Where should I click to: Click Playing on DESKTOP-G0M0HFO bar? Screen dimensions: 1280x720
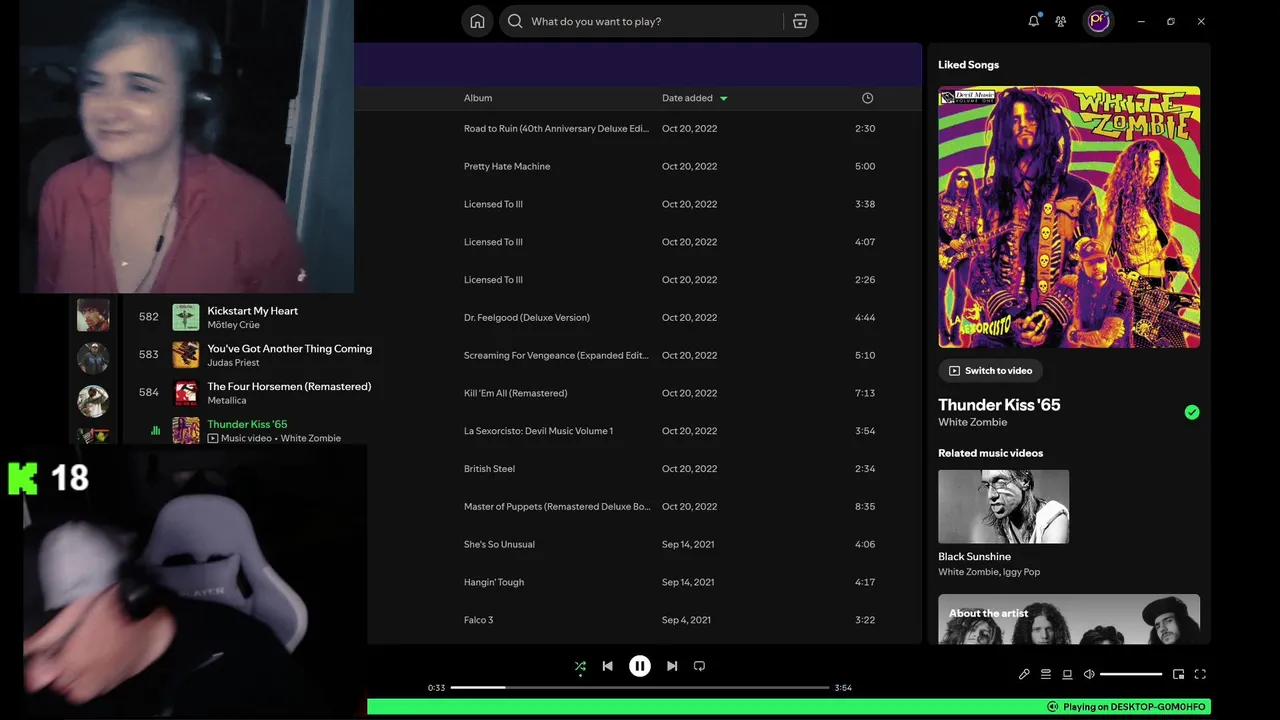(789, 707)
